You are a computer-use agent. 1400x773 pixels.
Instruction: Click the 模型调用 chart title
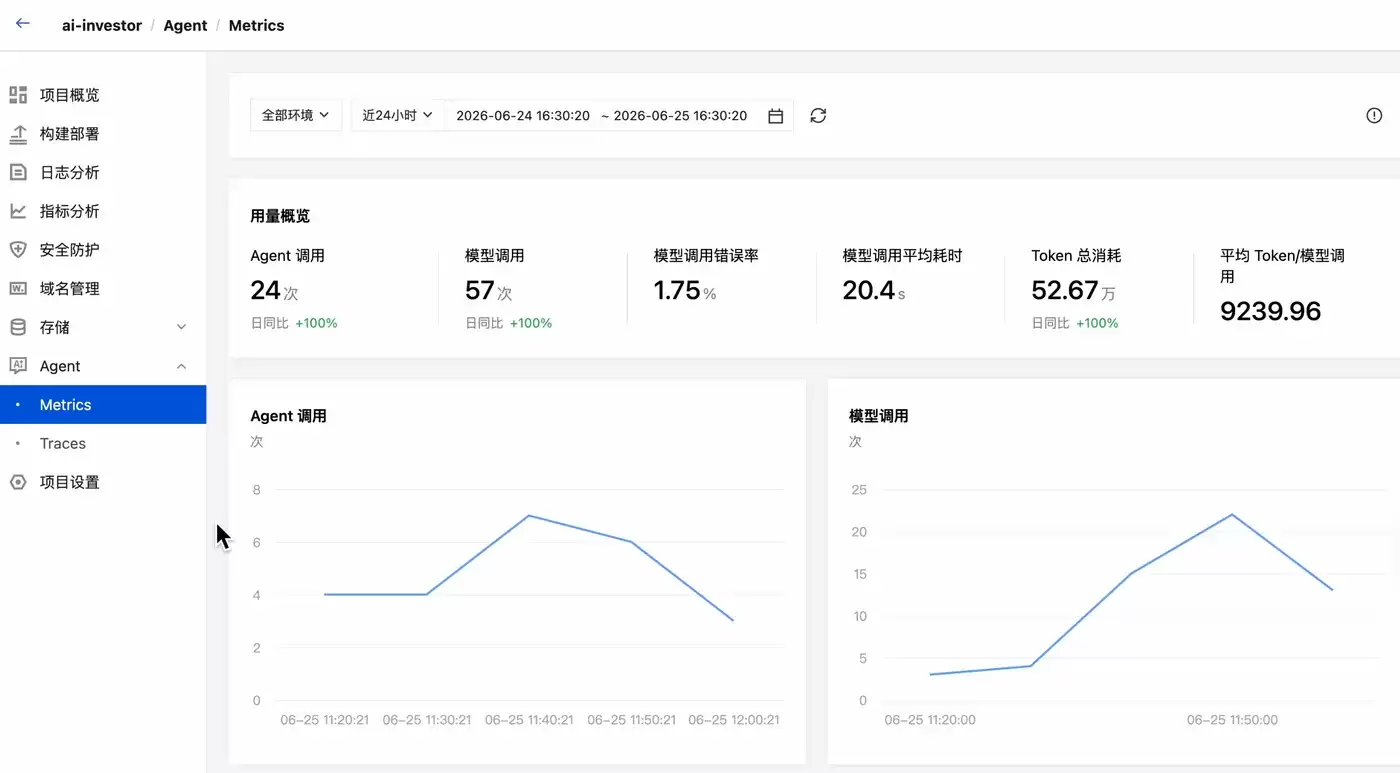point(879,416)
